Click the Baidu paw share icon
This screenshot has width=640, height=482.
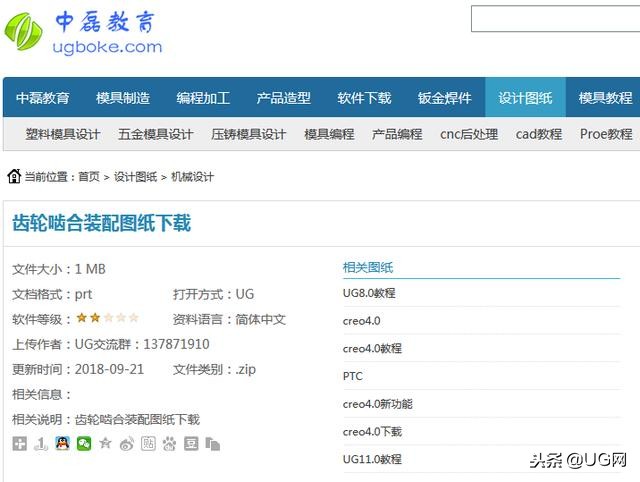[169, 443]
